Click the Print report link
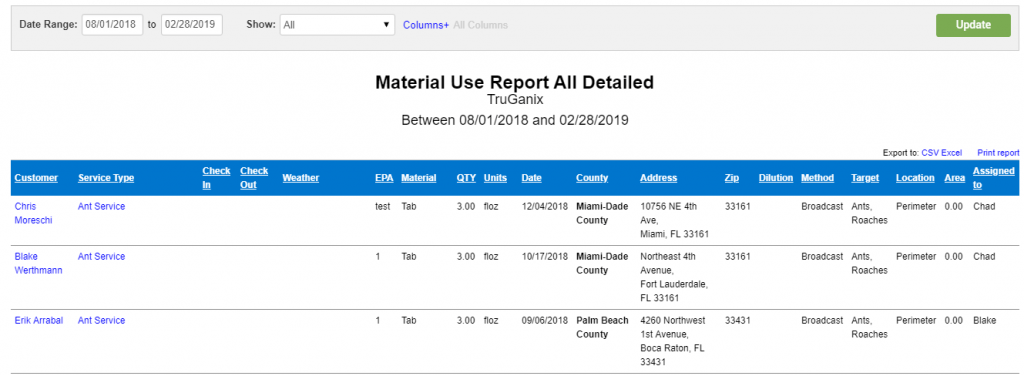 [x=998, y=153]
